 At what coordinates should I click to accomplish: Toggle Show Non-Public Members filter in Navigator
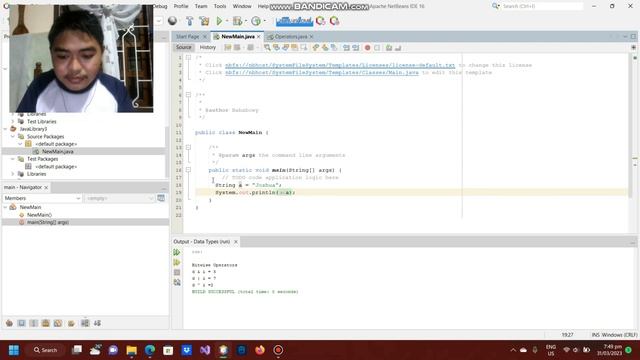tap(46, 323)
